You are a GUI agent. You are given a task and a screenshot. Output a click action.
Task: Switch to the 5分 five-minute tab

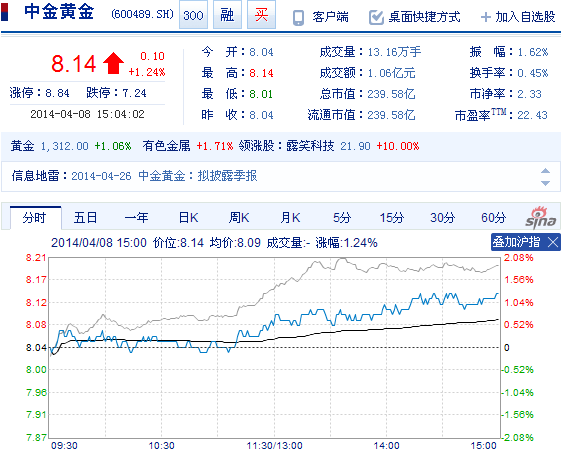pos(342,217)
